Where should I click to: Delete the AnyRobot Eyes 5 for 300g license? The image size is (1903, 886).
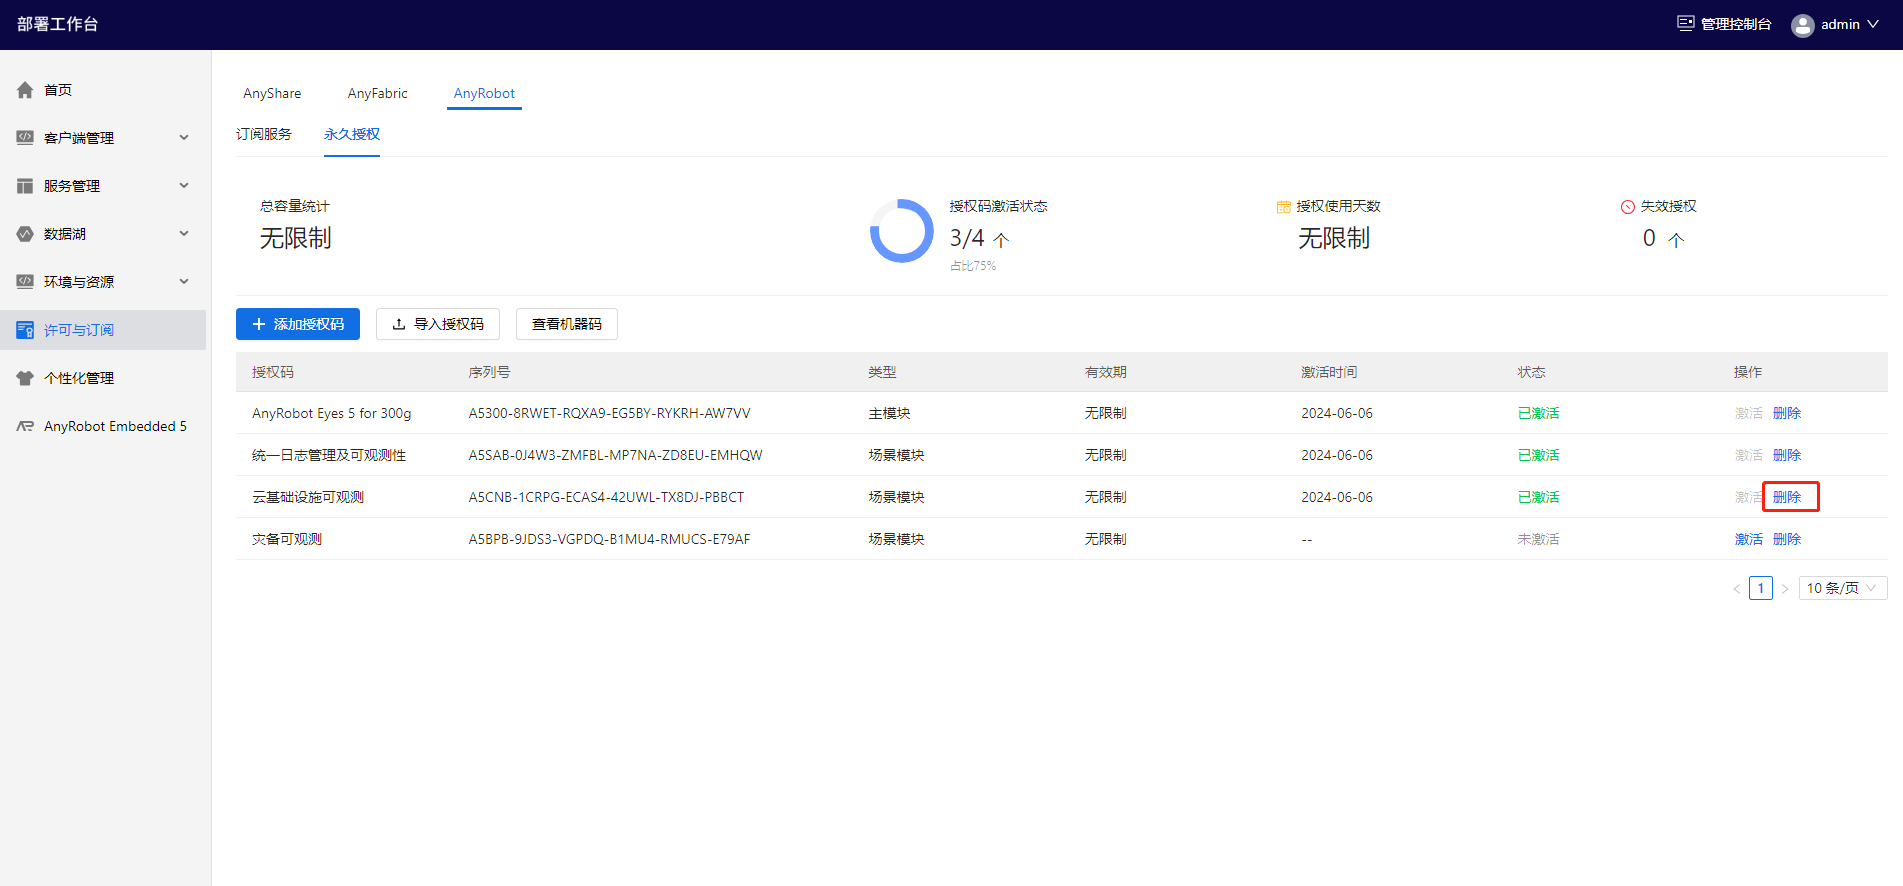click(x=1787, y=413)
